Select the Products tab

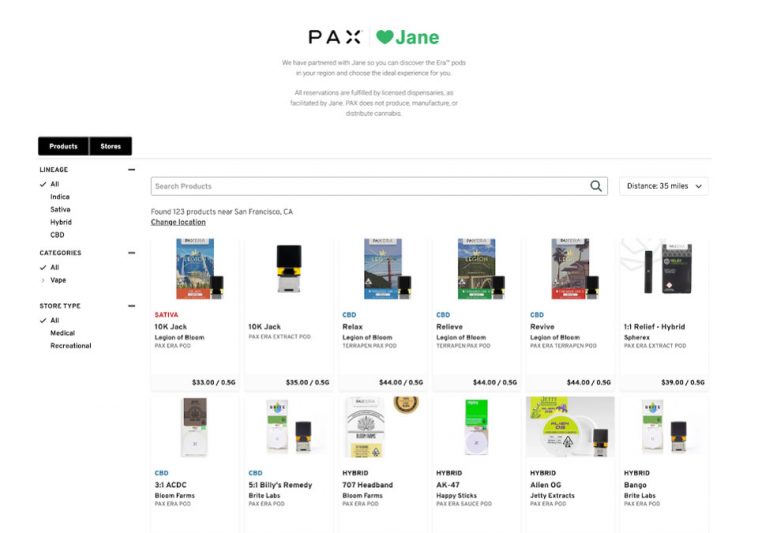63,146
